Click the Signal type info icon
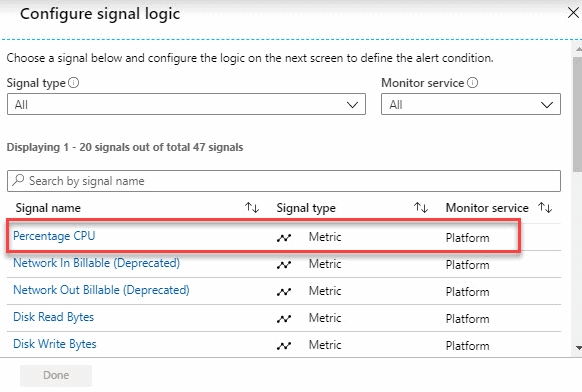This screenshot has width=582, height=392. point(73,82)
